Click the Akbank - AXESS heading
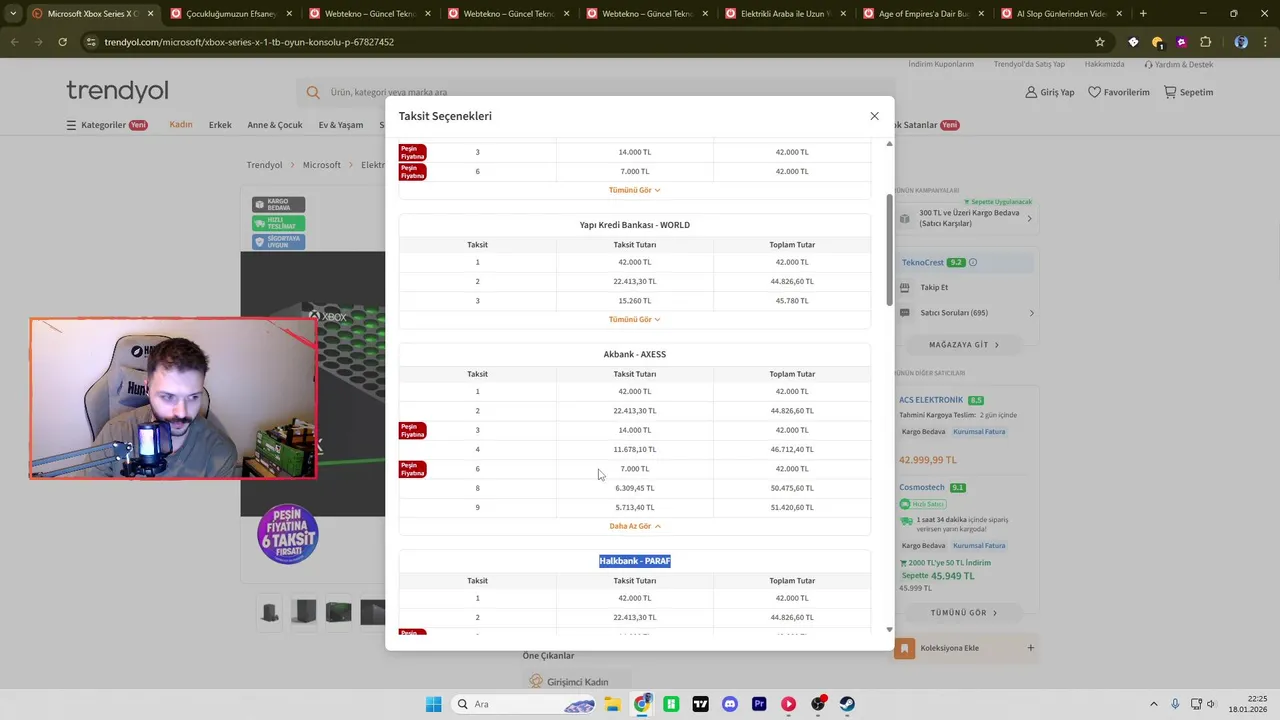Image resolution: width=1280 pixels, height=720 pixels. click(x=635, y=354)
